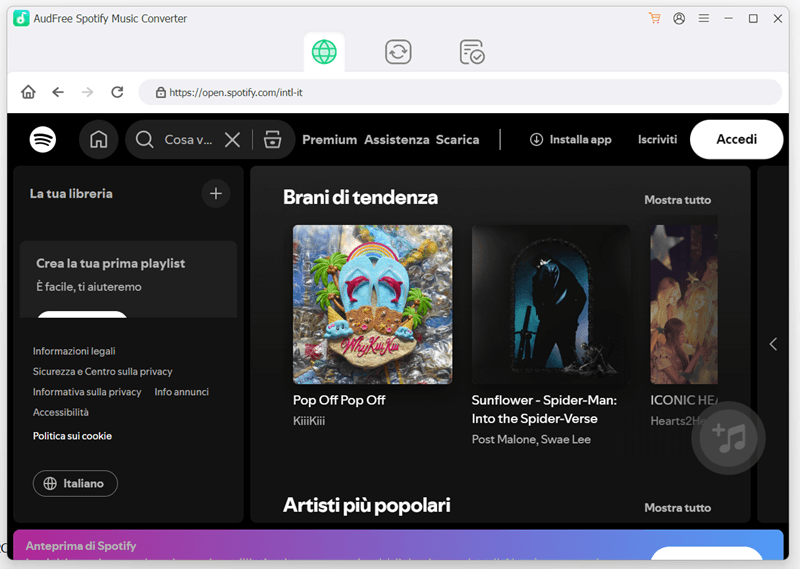
Task: Clear the search field with X
Action: (233, 139)
